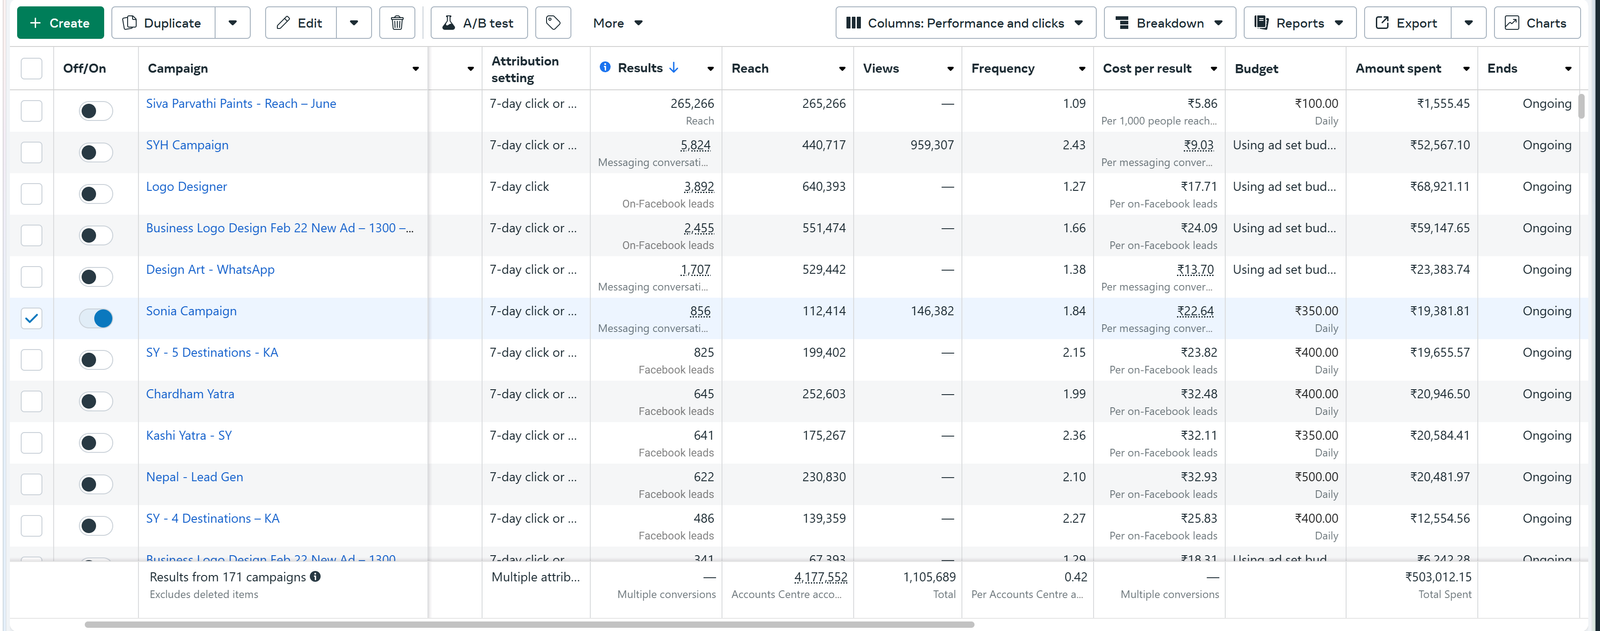Check the Logo Designer row checkbox

click(x=32, y=193)
